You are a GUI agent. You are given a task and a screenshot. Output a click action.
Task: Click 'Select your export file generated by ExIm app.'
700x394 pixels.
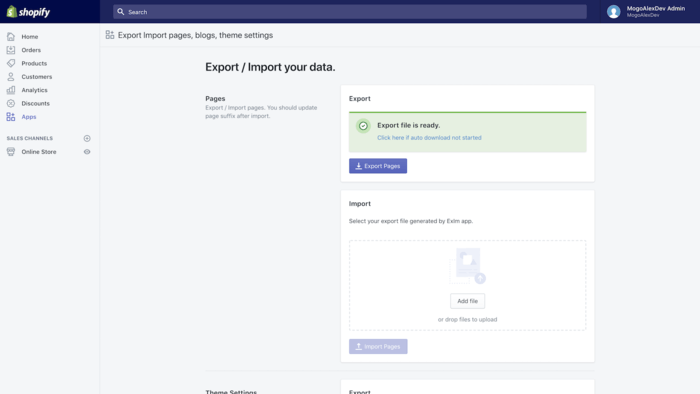[x=411, y=221]
